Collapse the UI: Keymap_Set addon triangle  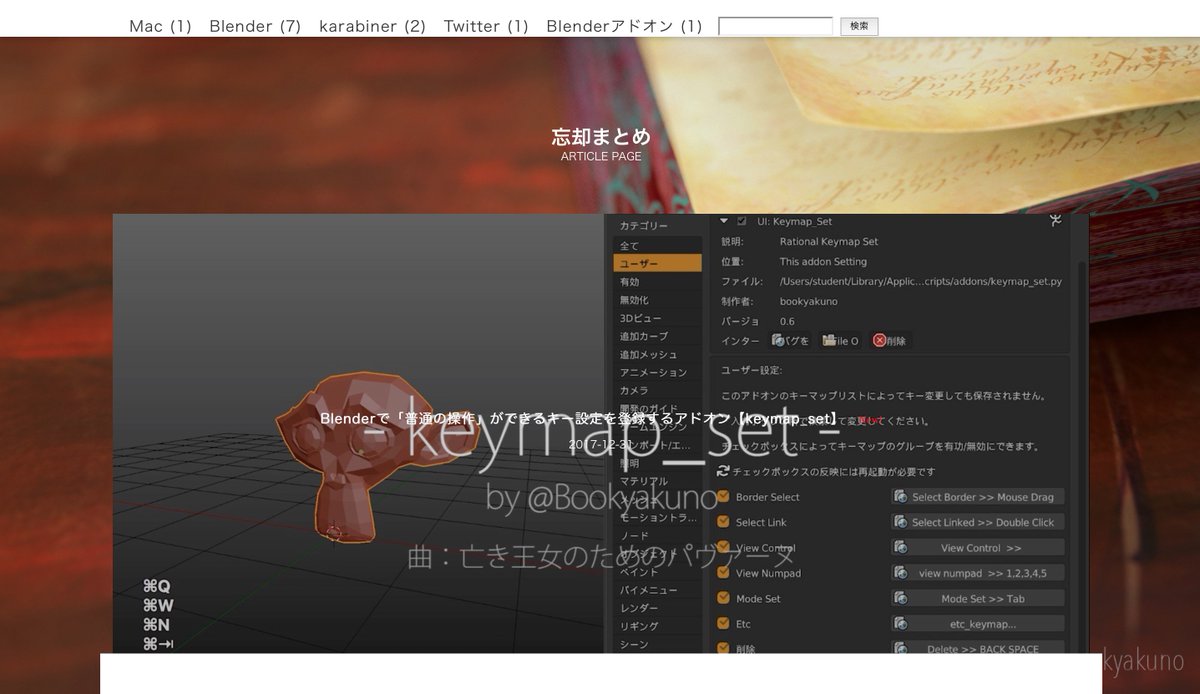tap(724, 220)
